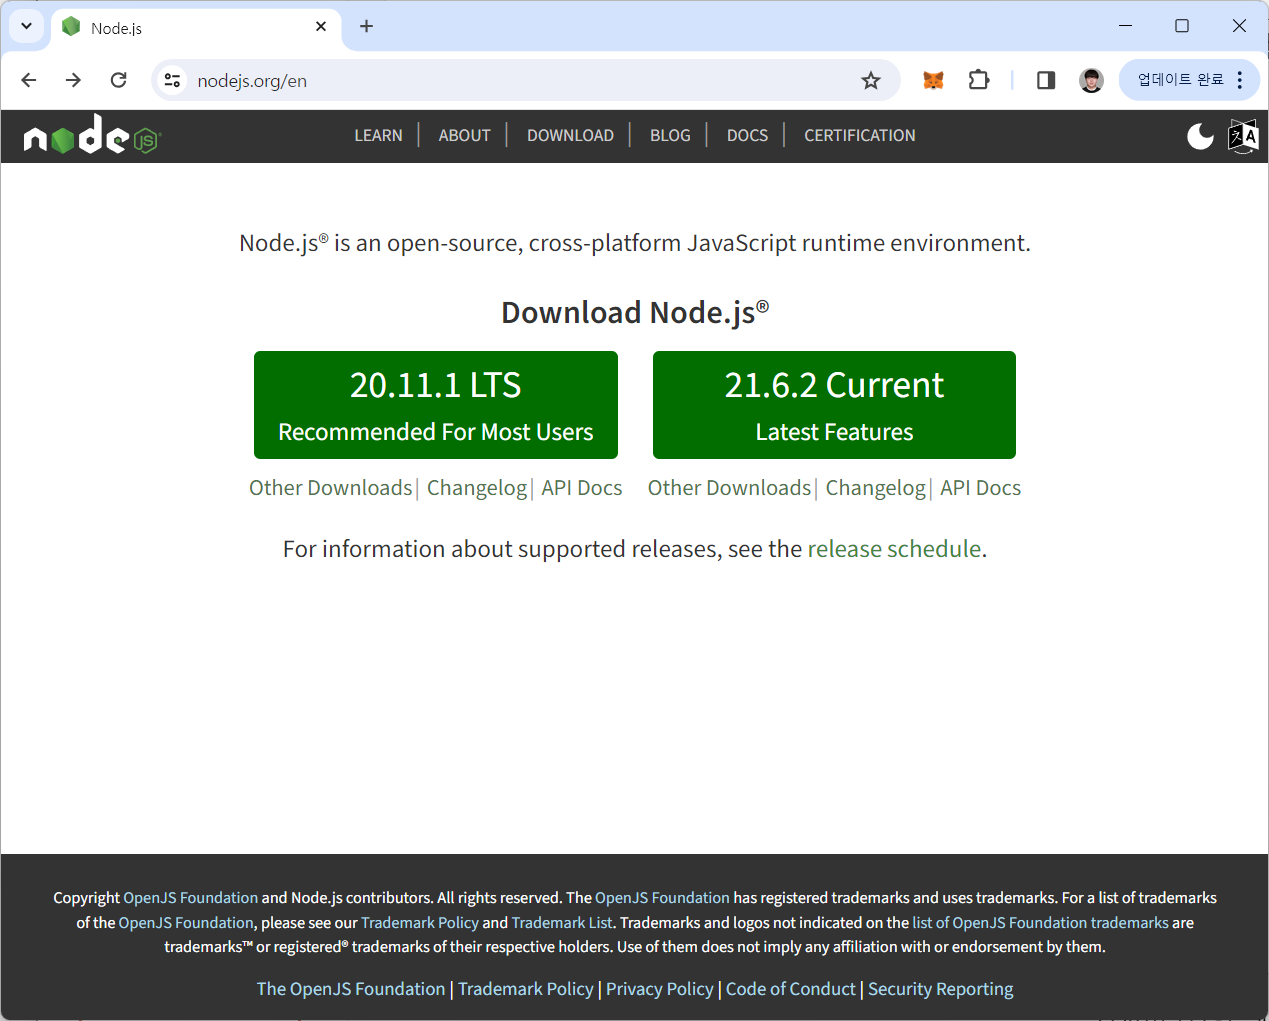Click the profile avatar picture
The width and height of the screenshot is (1269, 1021).
pos(1091,80)
